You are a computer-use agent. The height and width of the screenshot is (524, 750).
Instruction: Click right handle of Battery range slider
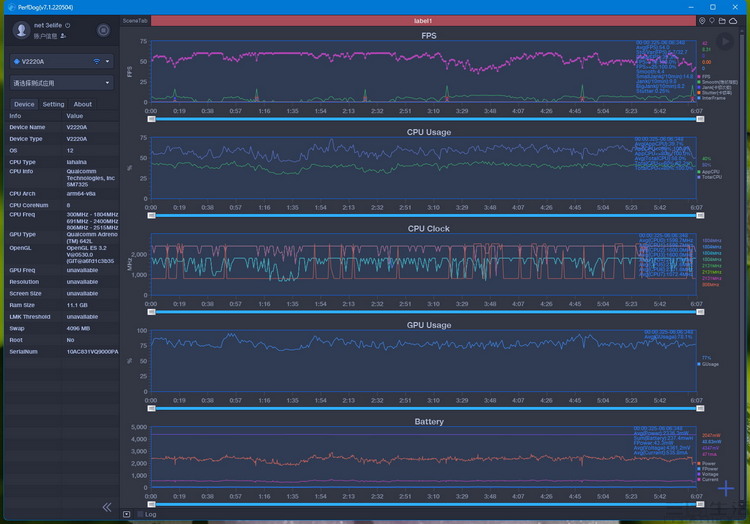click(700, 504)
